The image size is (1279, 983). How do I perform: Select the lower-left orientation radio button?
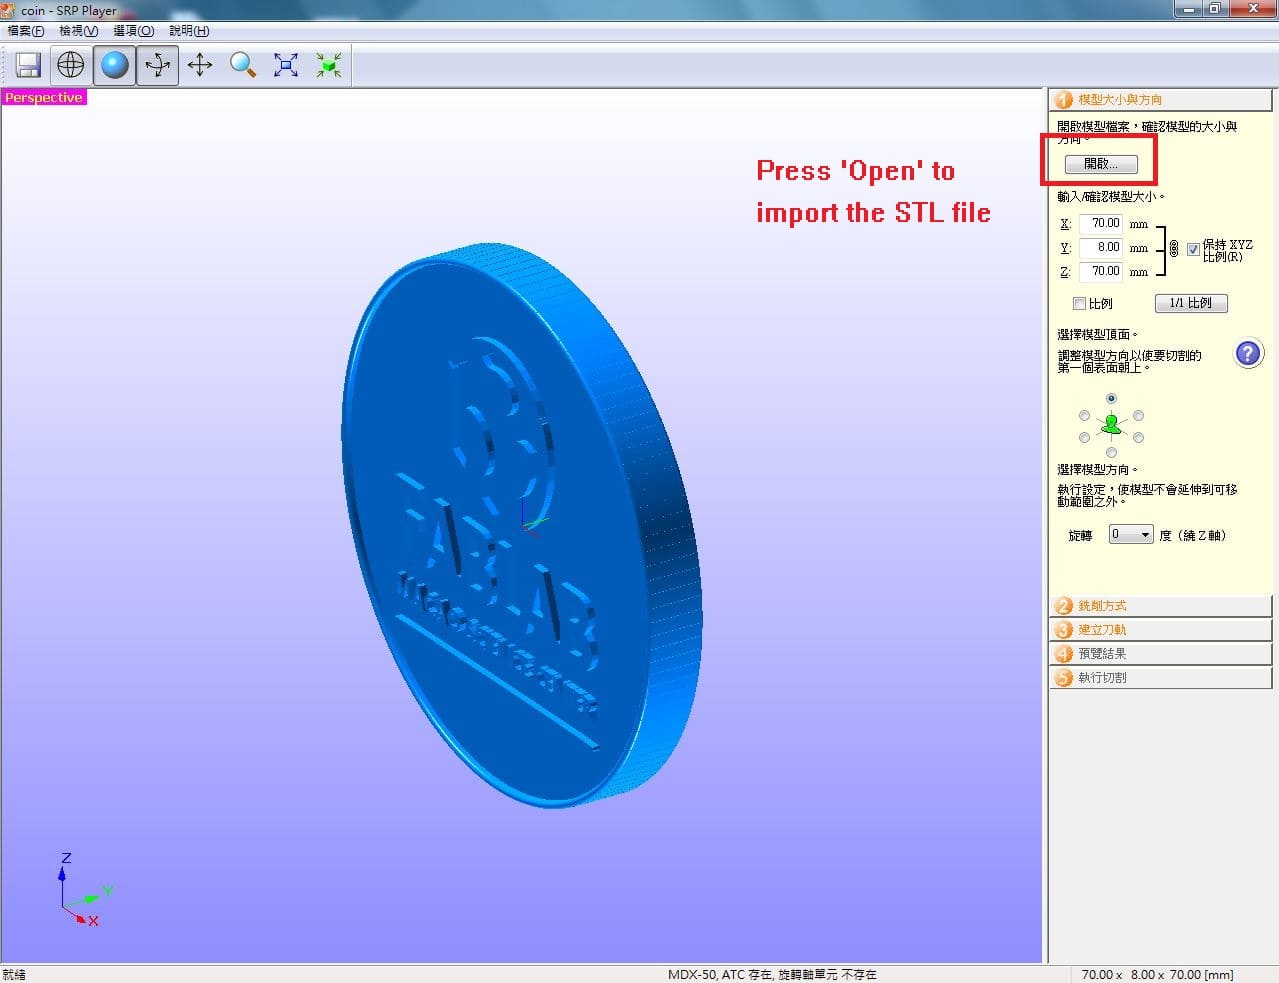1084,437
